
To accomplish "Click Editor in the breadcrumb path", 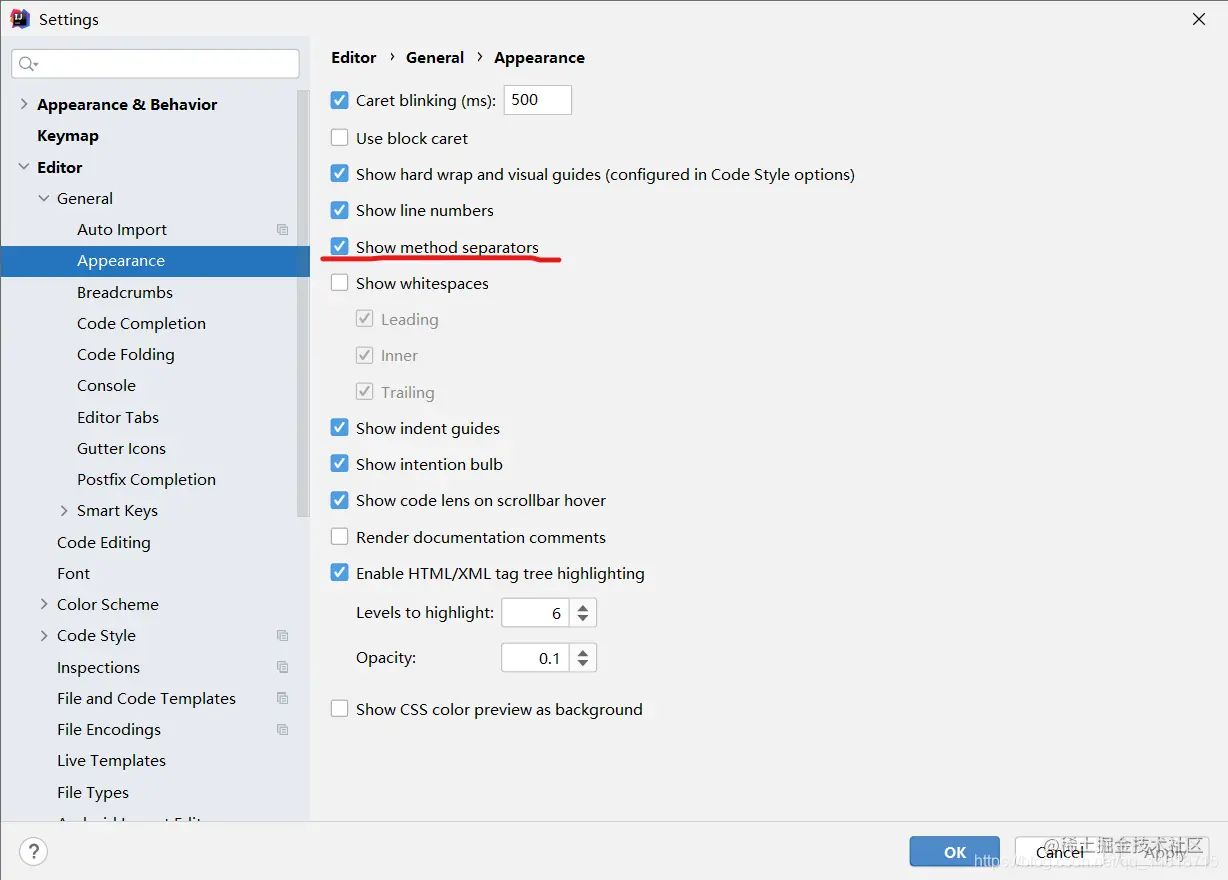I will [354, 57].
